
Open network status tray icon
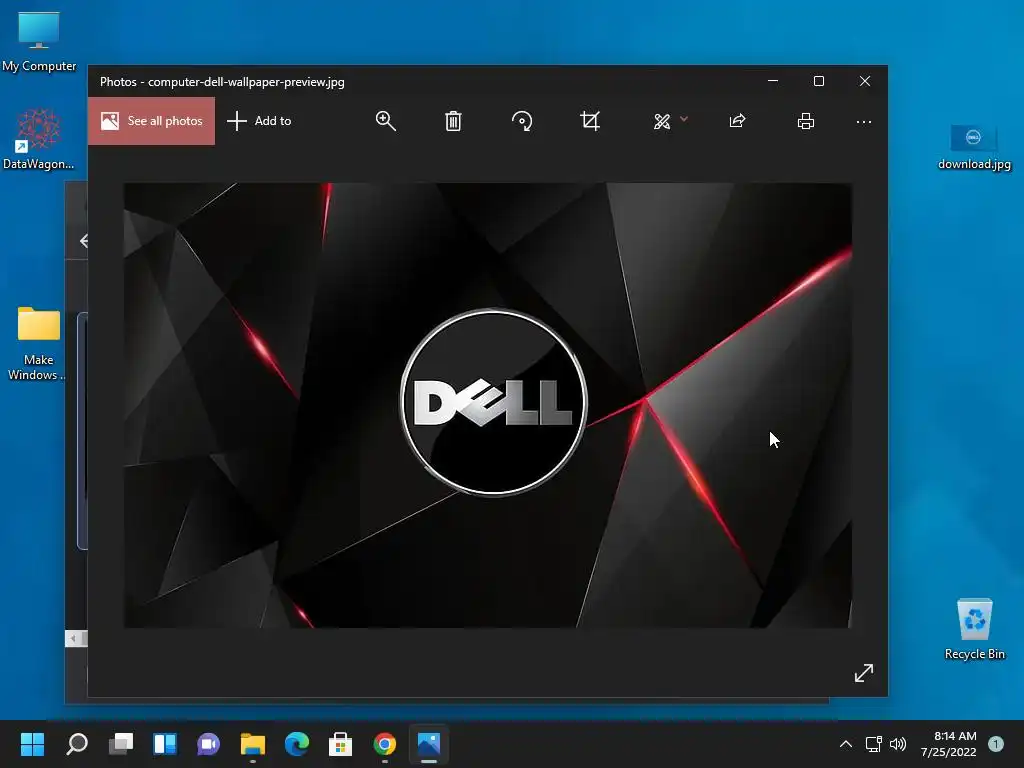(x=874, y=744)
